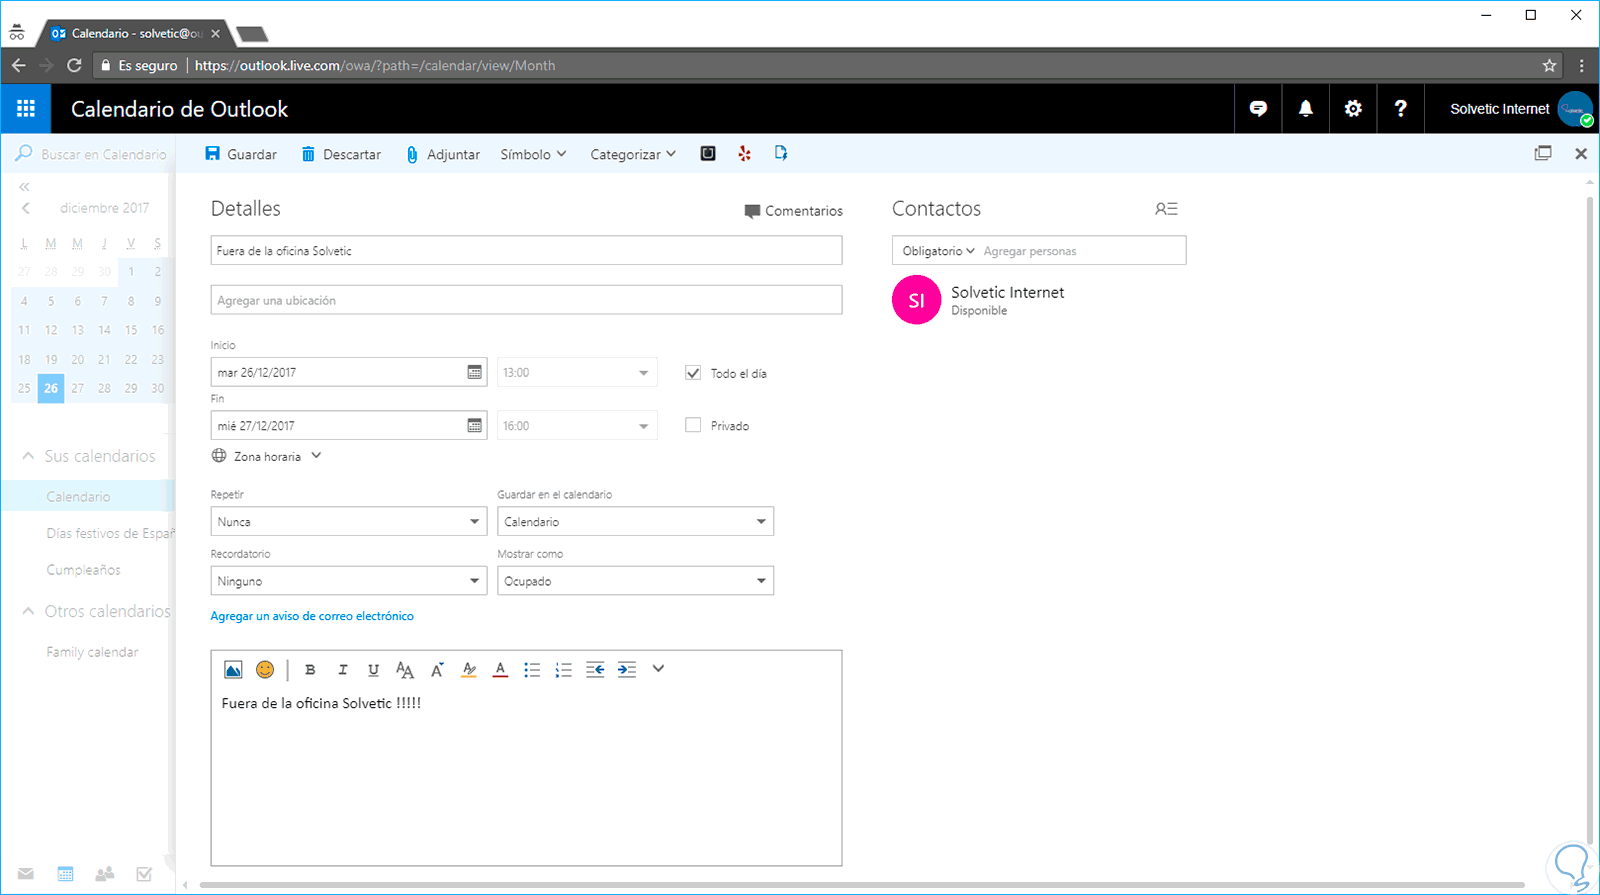The image size is (1600, 895).
Task: Click the Descartar button
Action: point(341,154)
